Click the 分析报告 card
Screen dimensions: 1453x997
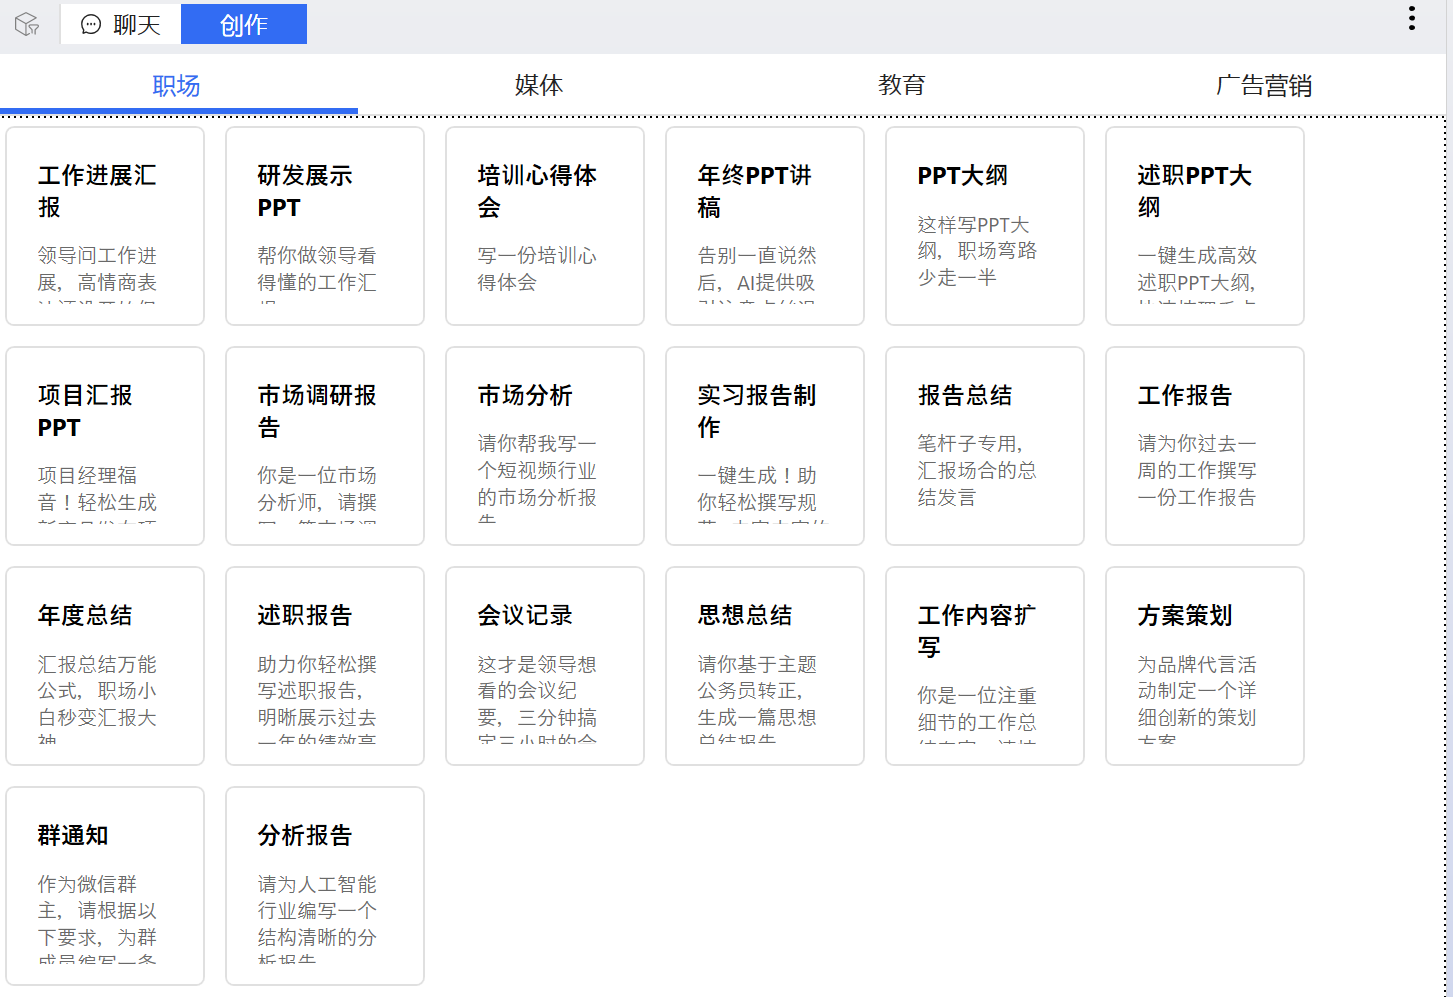pyautogui.click(x=324, y=885)
